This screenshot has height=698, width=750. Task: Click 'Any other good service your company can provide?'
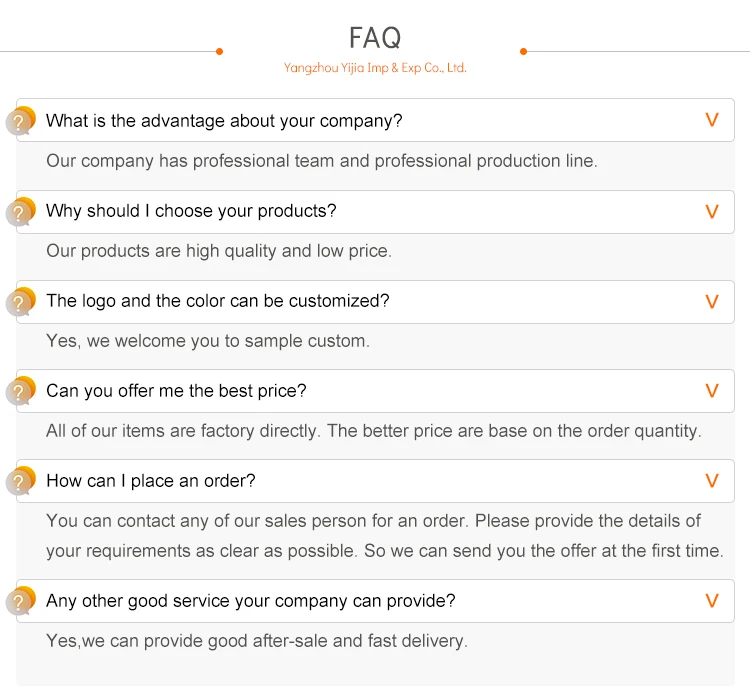[x=251, y=601]
